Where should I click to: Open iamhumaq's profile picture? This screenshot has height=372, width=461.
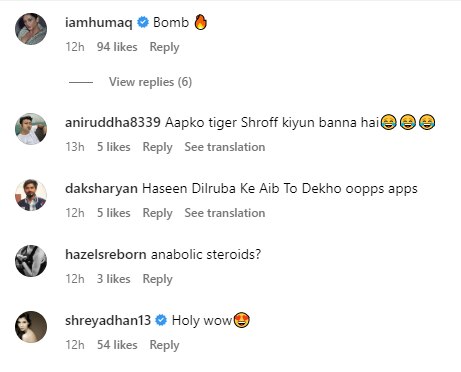tap(31, 29)
